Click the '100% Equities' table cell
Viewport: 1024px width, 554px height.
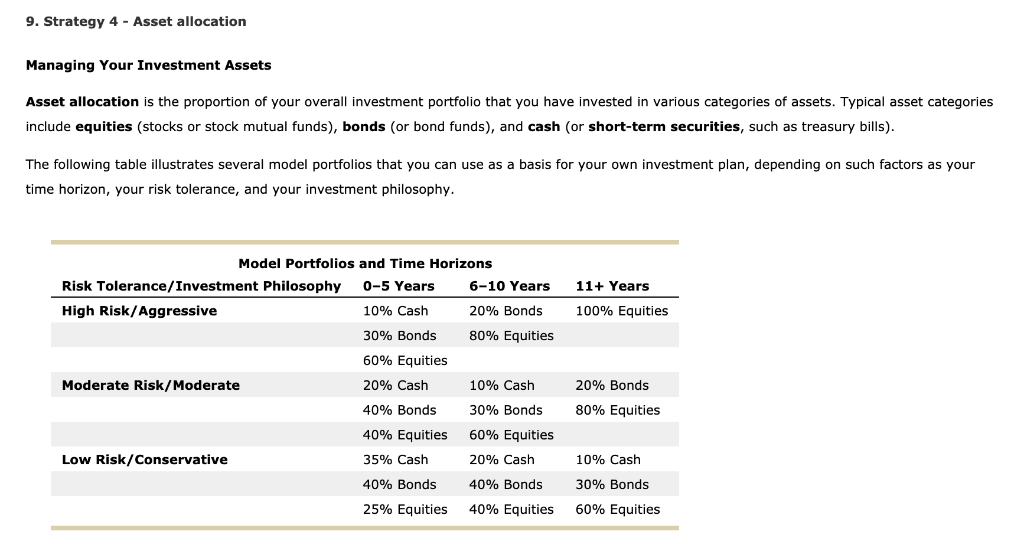coord(622,311)
